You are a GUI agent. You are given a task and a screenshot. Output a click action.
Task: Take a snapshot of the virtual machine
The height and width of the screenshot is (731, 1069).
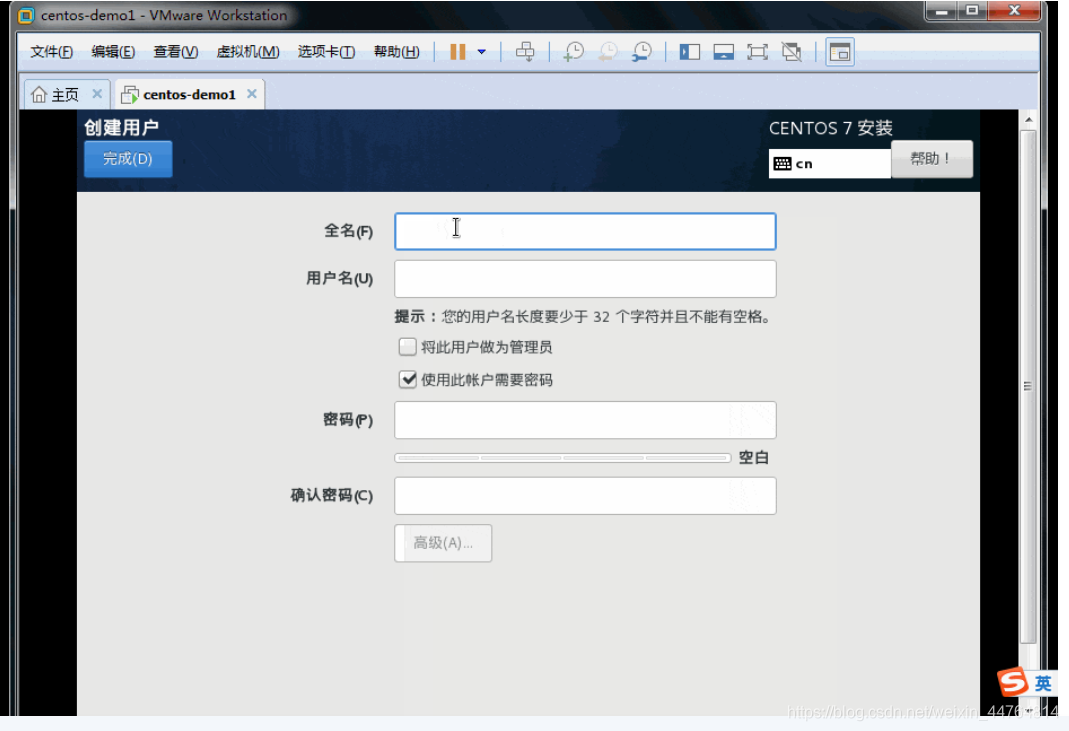[x=573, y=52]
